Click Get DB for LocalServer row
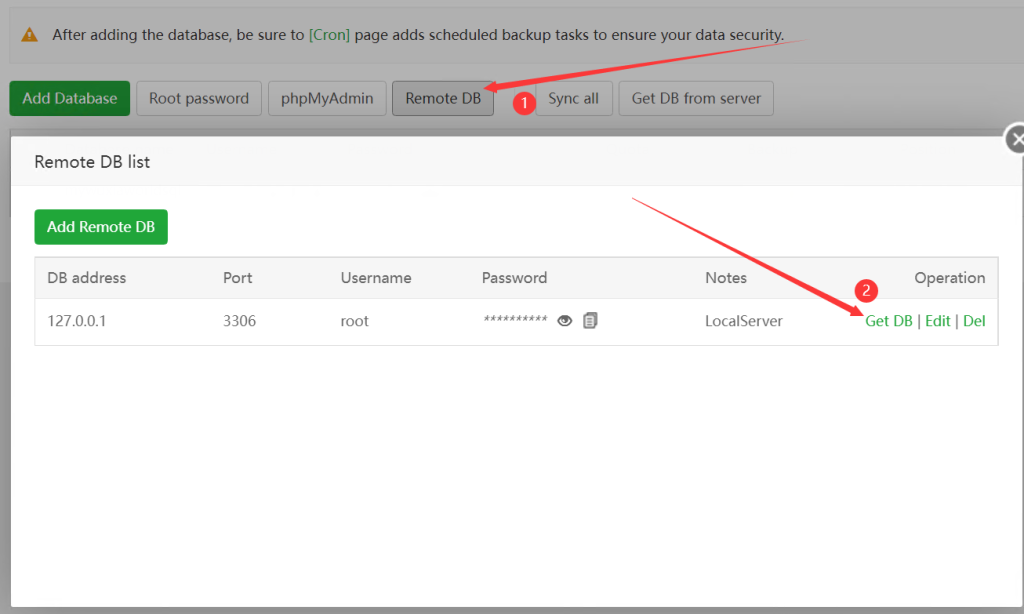The image size is (1024, 614). (x=888, y=321)
